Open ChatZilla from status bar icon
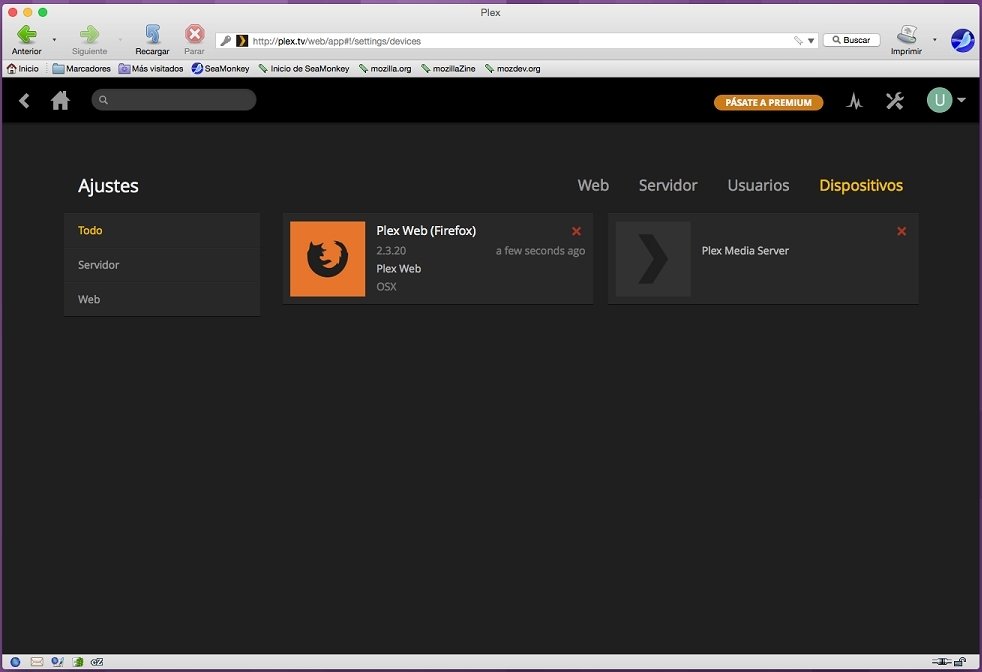 (96, 662)
